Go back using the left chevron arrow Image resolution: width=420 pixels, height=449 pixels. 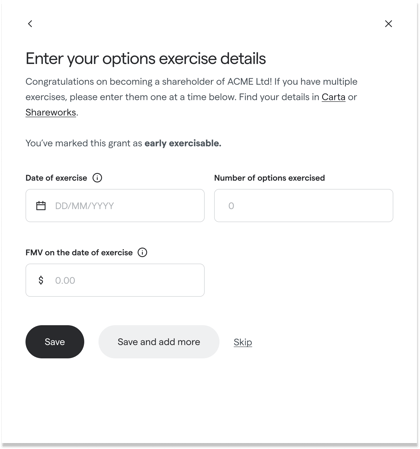click(30, 24)
